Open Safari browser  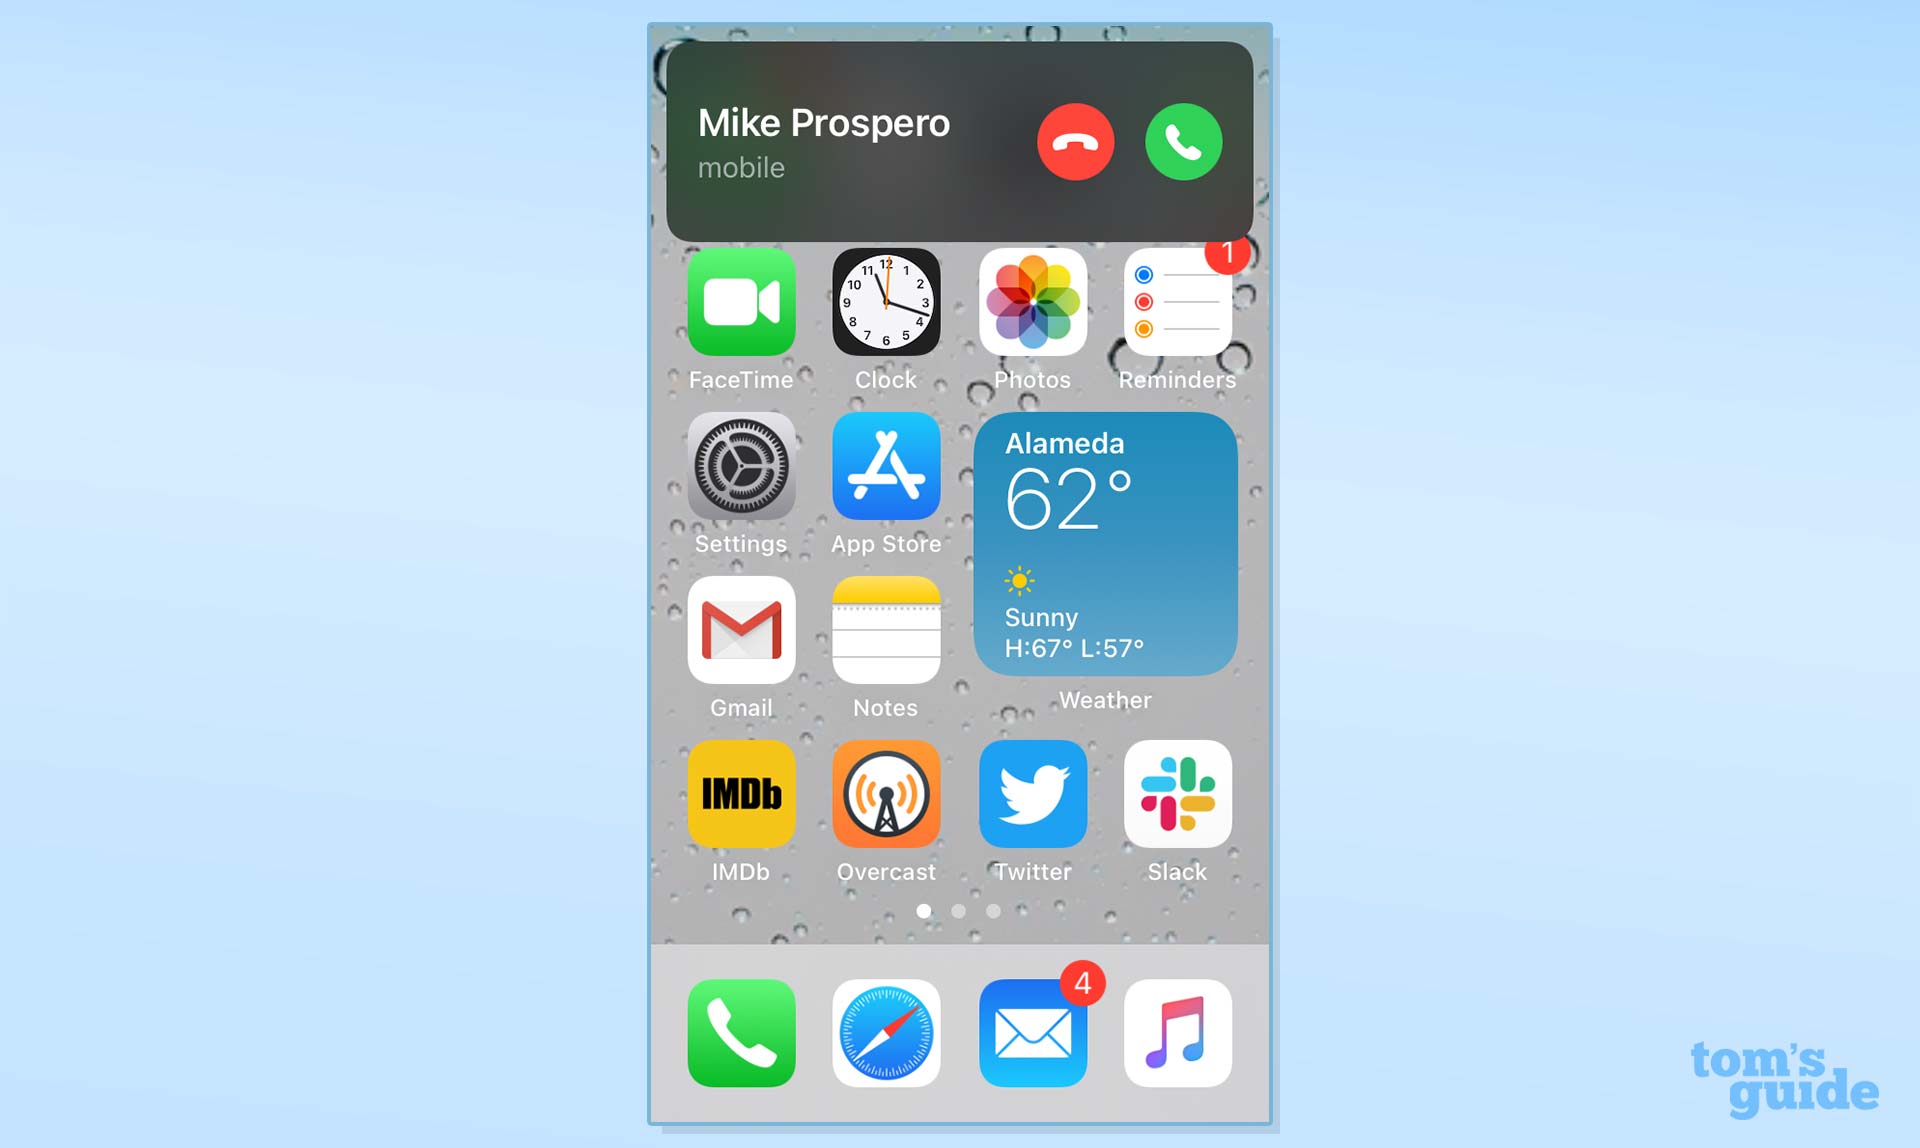tap(887, 1032)
